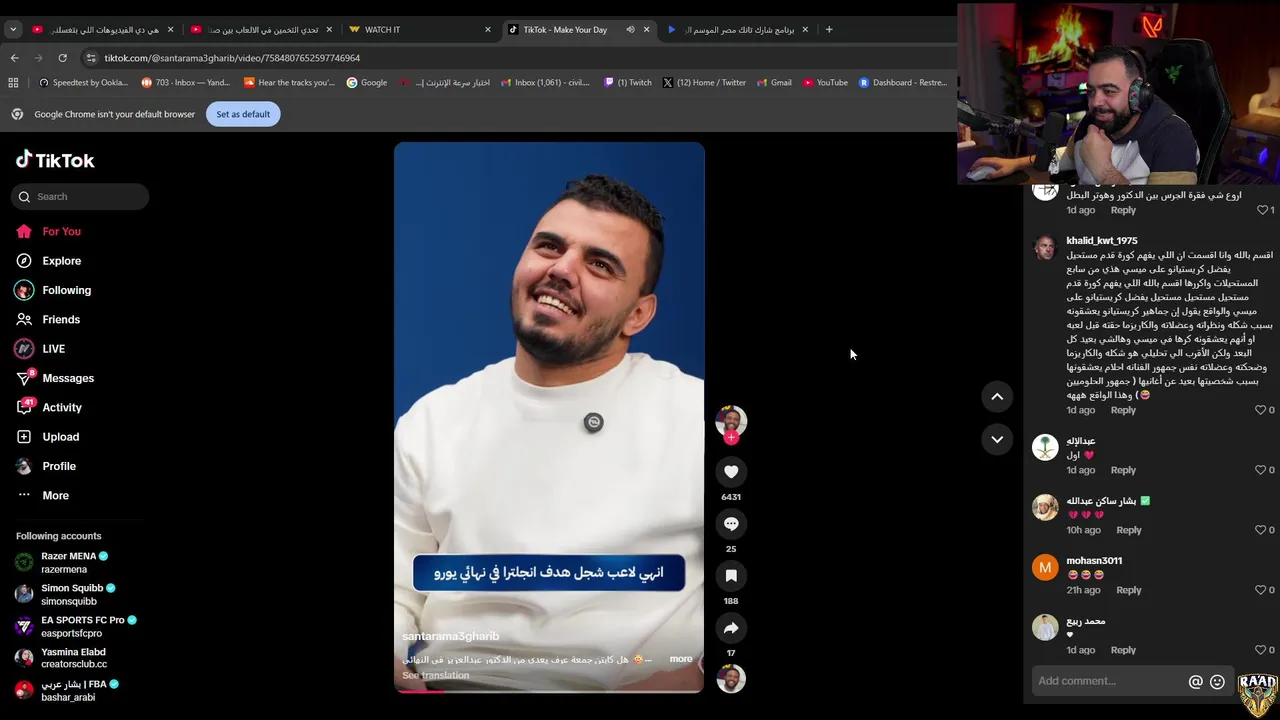
Task: Click Set as default button
Action: click(243, 114)
